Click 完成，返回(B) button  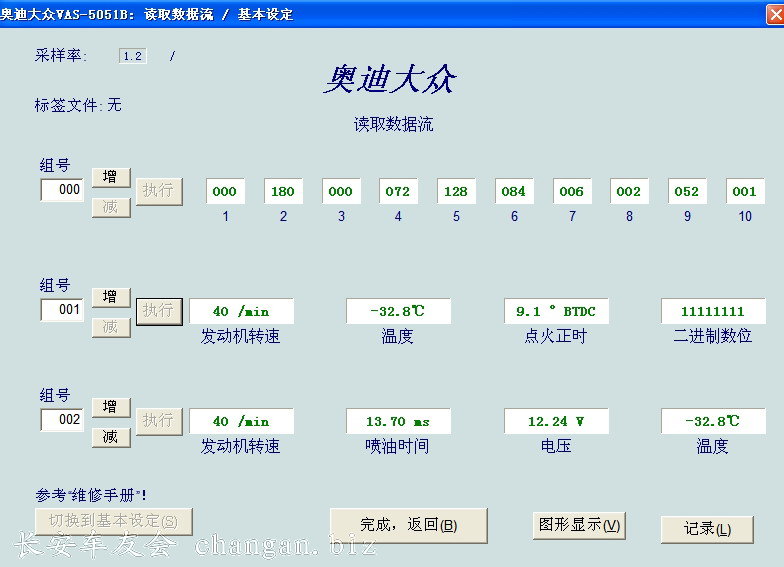tap(408, 526)
